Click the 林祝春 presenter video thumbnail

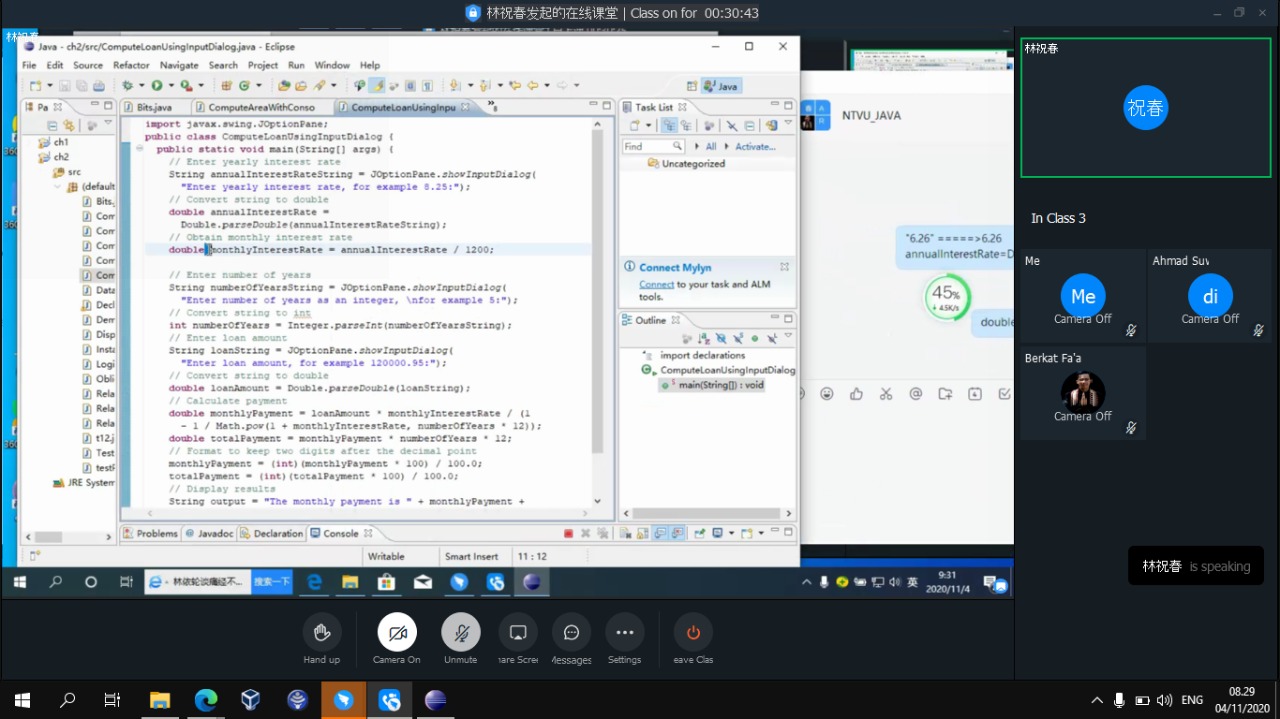pyautogui.click(x=1145, y=108)
